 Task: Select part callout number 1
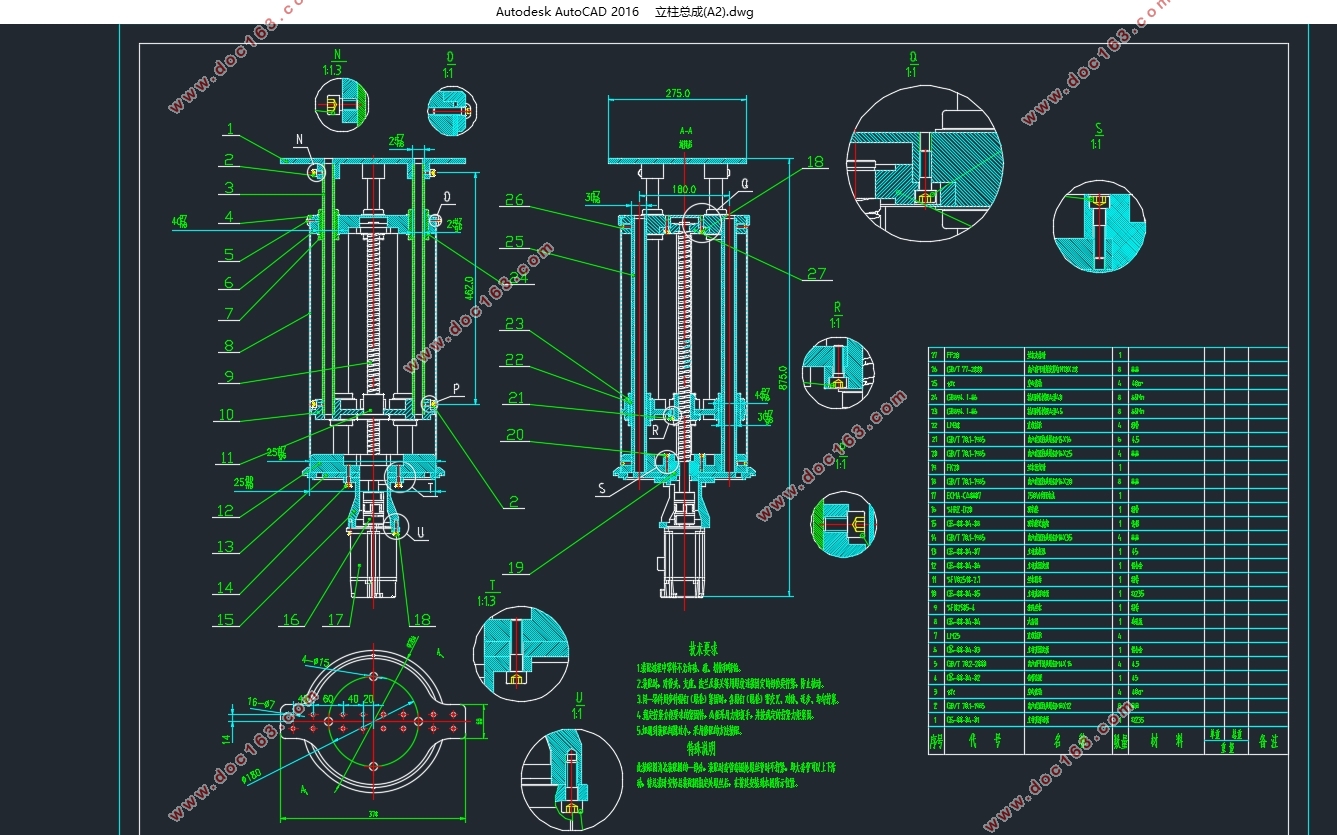pyautogui.click(x=230, y=129)
